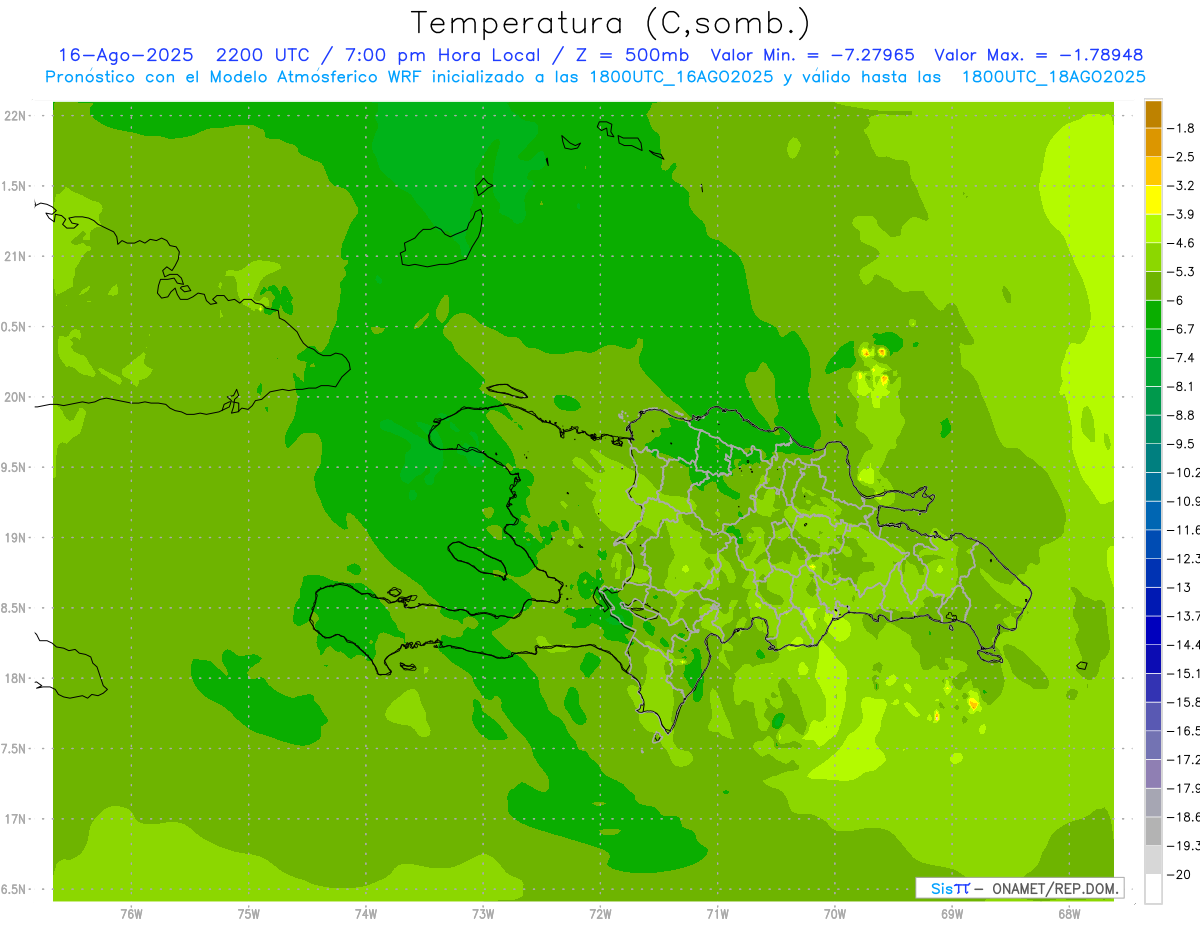Click the 'Temperatura (C,somb.)' title
Viewport: 1200px width, 927px height.
611,24
